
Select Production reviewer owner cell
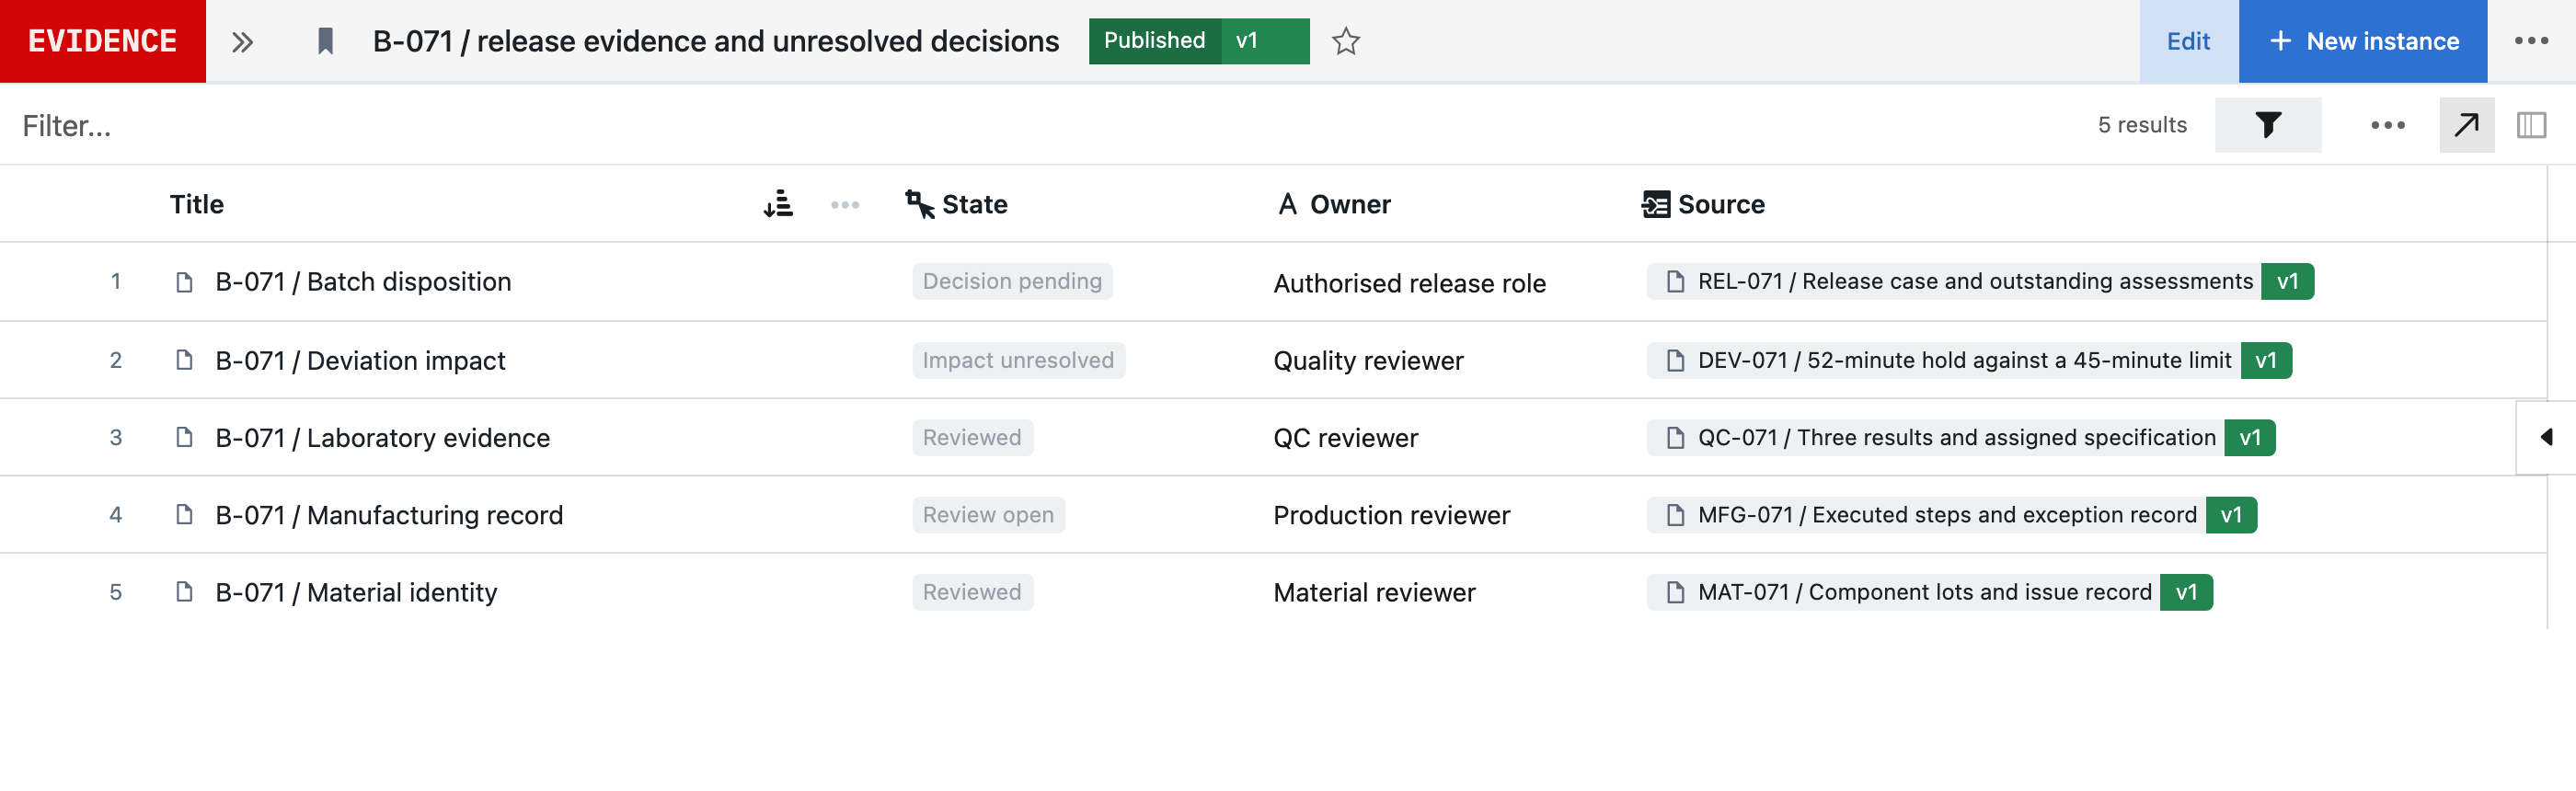point(1391,515)
